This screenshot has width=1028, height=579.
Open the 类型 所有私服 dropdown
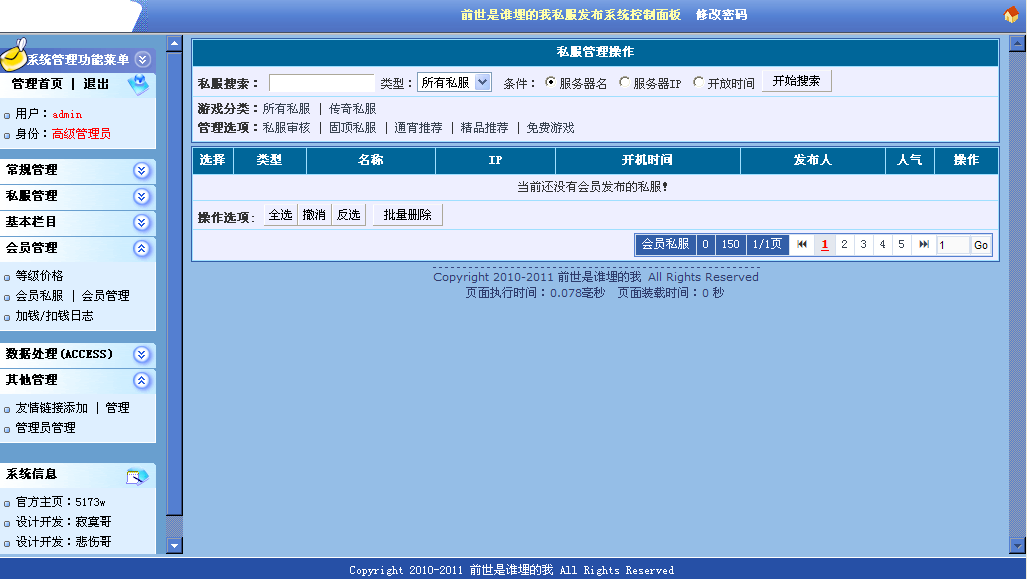tap(454, 83)
